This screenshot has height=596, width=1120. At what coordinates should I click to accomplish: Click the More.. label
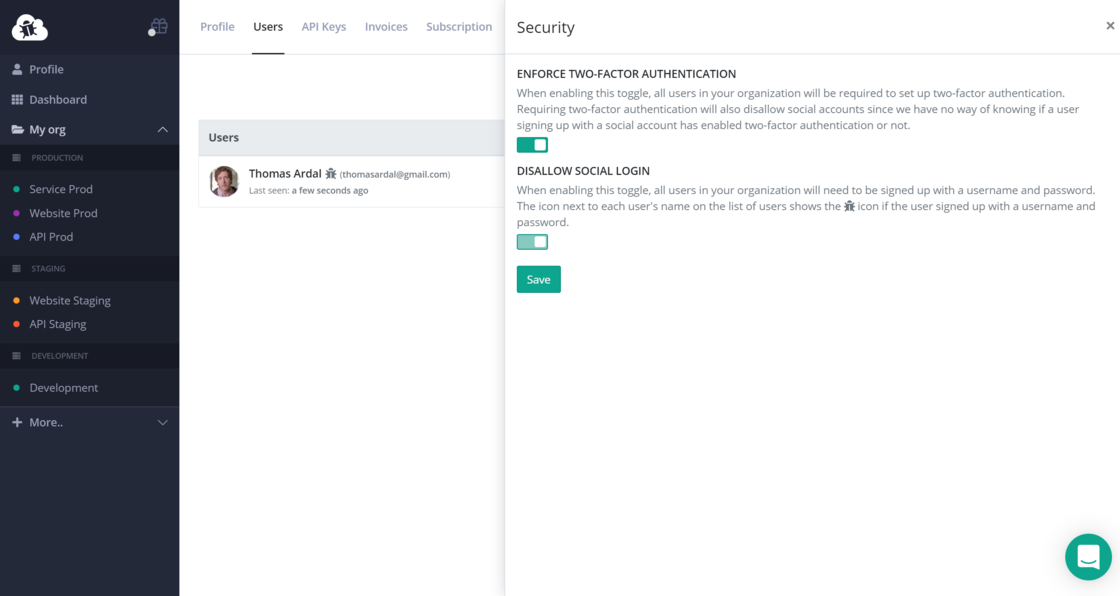(46, 422)
